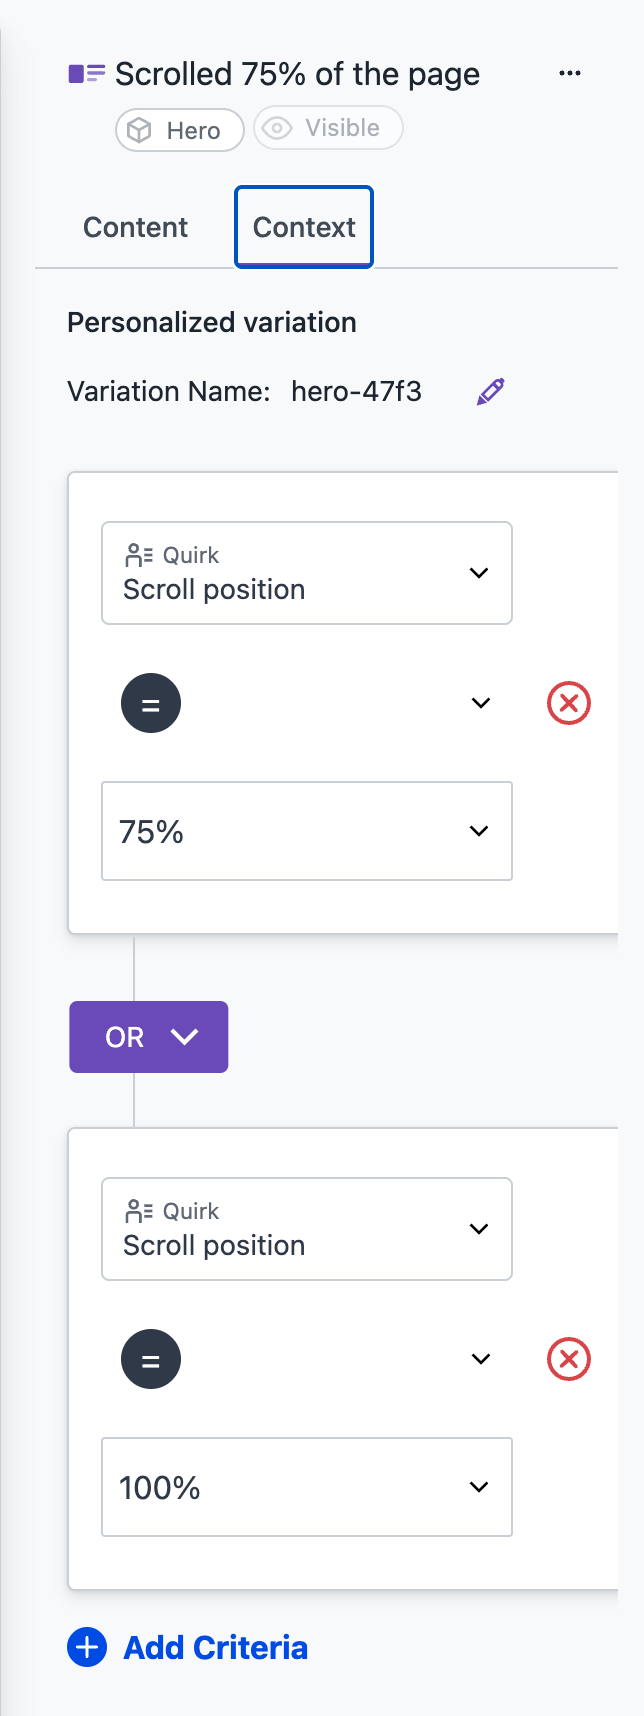Expand the 75% value dropdown

click(x=307, y=831)
